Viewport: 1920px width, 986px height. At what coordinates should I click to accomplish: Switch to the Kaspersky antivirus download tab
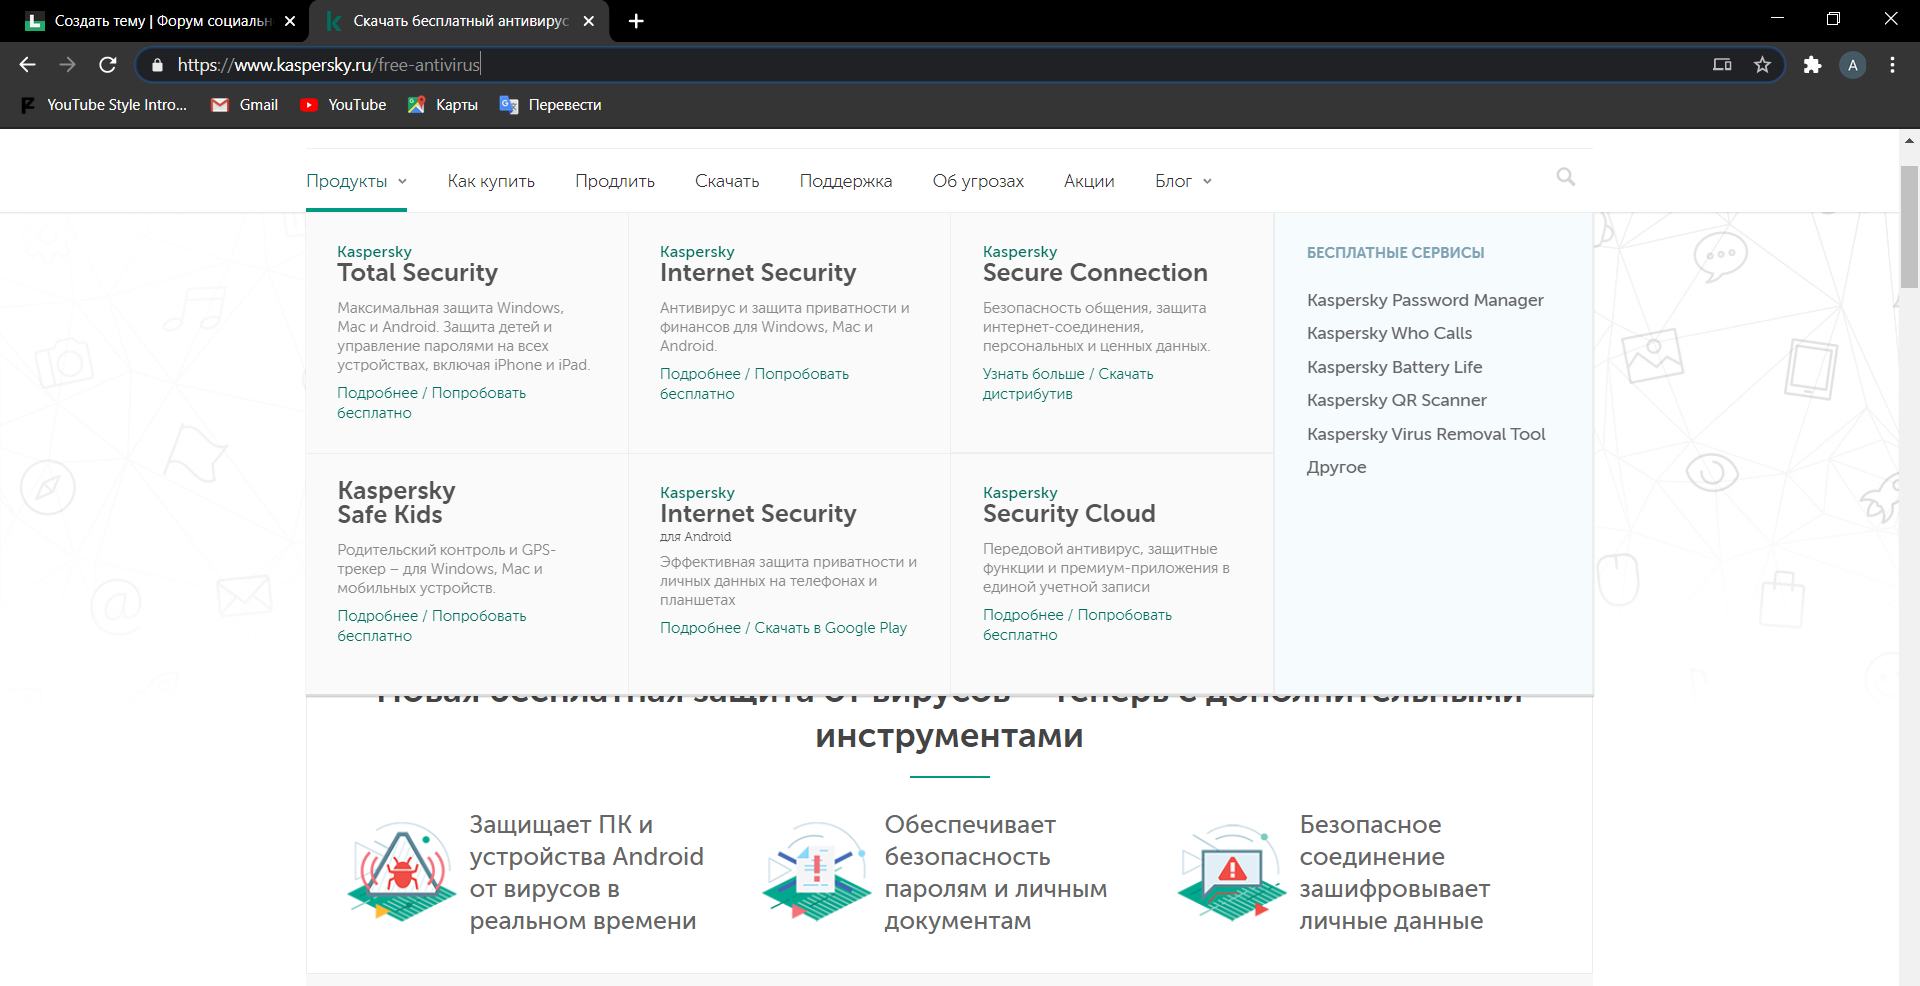pos(460,21)
